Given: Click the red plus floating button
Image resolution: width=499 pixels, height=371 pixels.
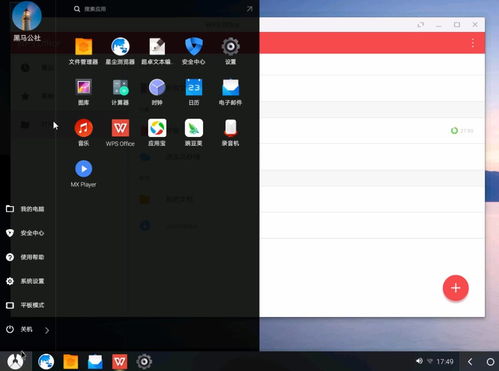Looking at the screenshot, I should [x=455, y=288].
